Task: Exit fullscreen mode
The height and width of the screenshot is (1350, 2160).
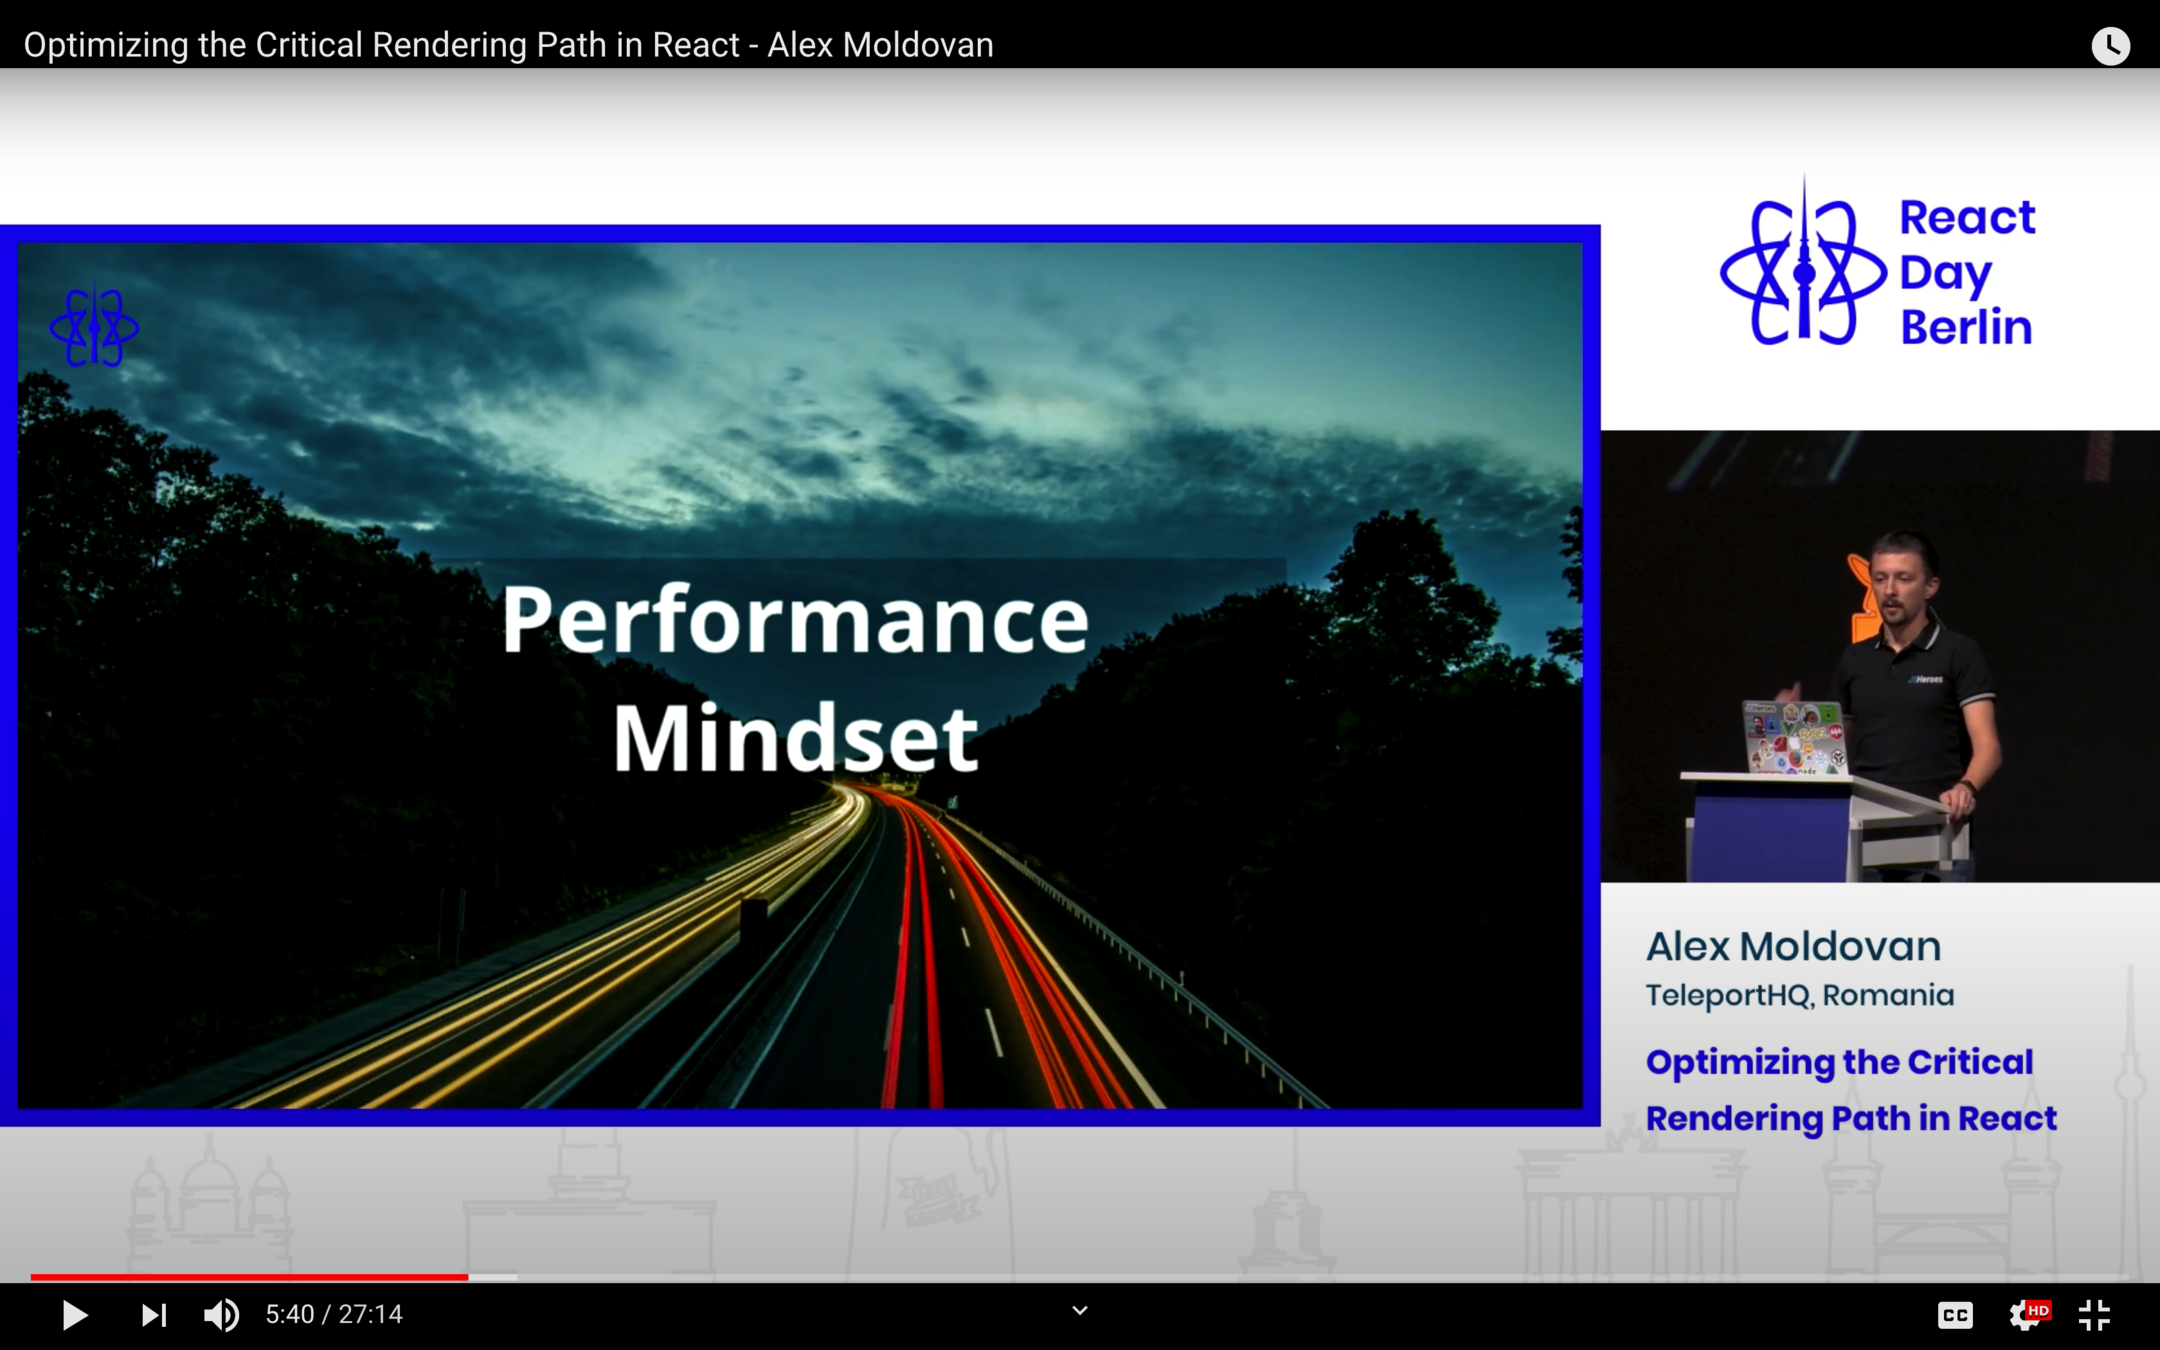Action: coord(2094,1315)
